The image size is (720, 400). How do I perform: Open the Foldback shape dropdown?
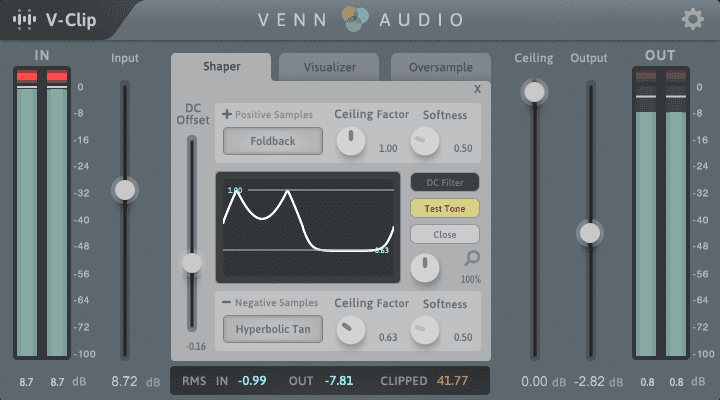pyautogui.click(x=273, y=141)
